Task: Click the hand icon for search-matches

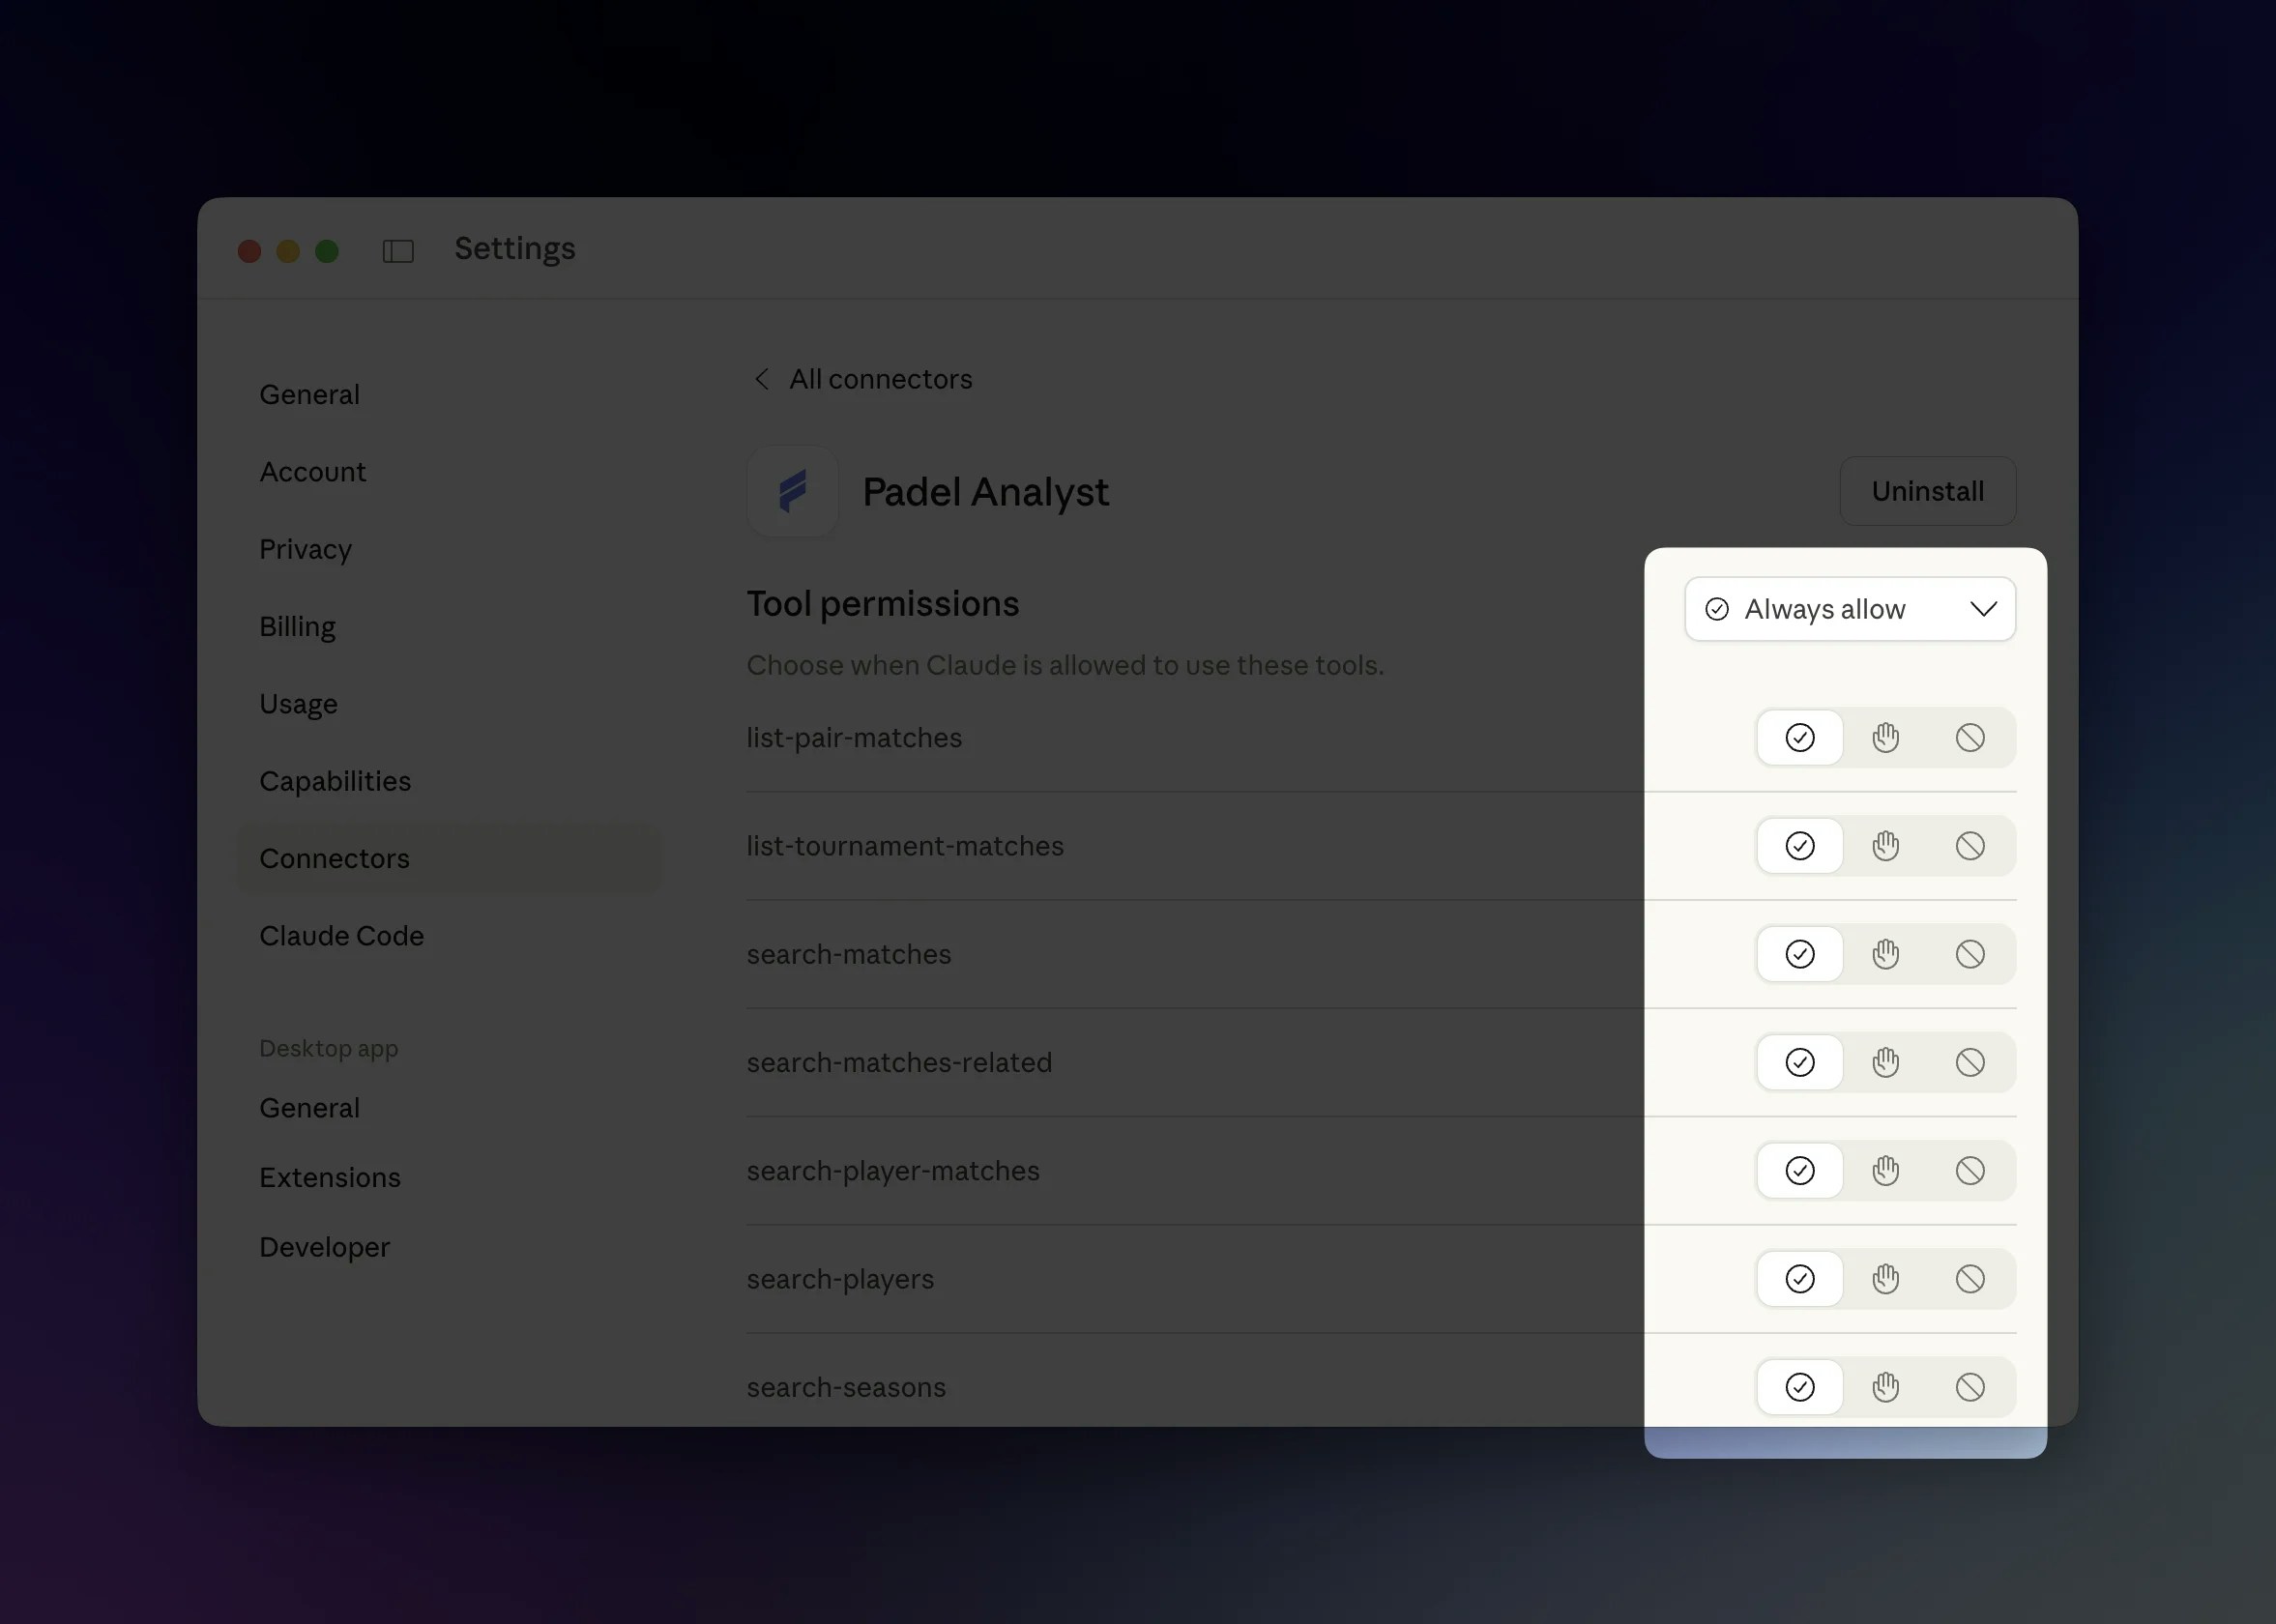Action: pos(1885,953)
